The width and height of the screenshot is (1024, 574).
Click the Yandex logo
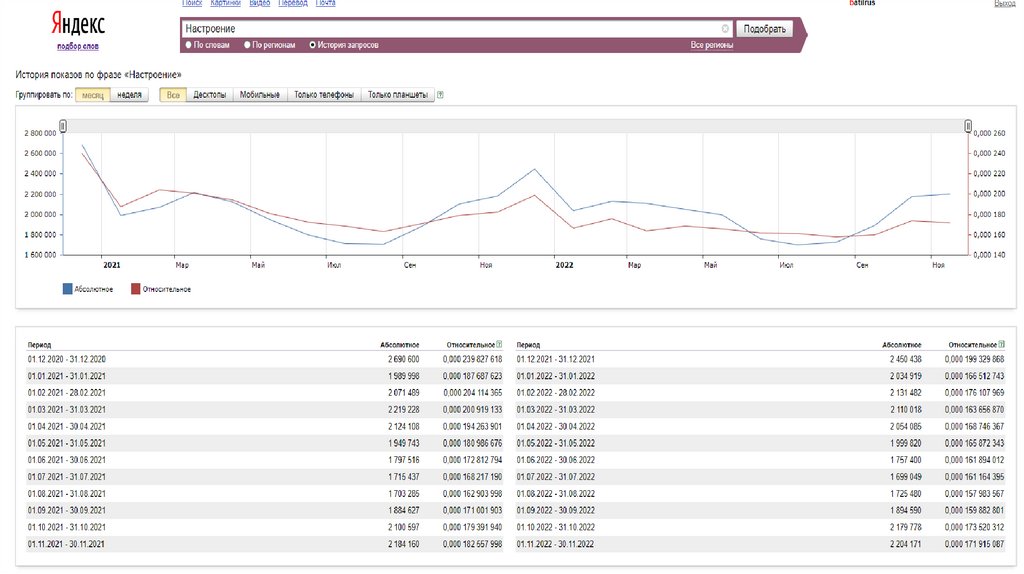[x=77, y=25]
